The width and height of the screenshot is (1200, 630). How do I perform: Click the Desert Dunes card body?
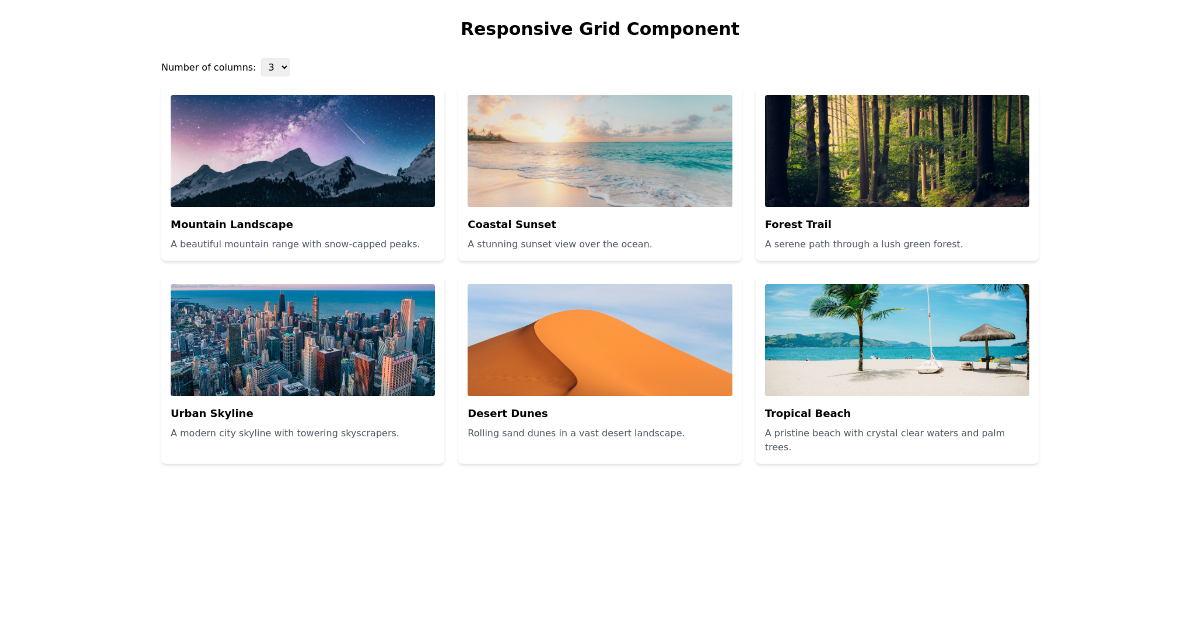click(x=599, y=423)
